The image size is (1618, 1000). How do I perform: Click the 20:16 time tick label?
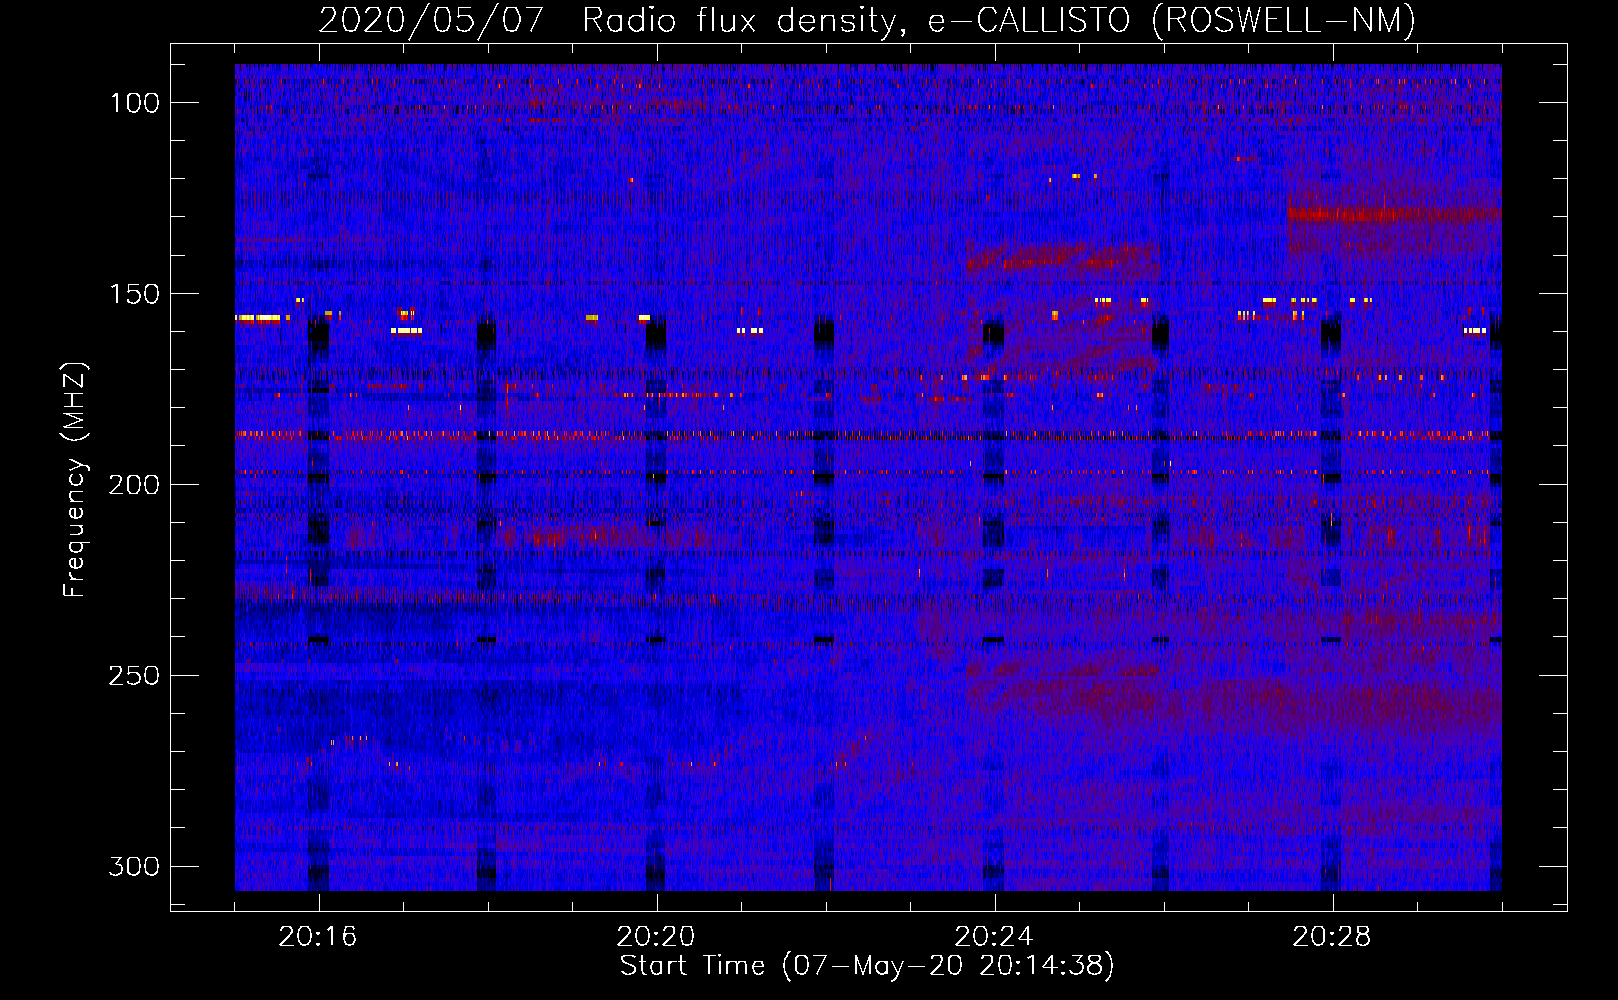(x=318, y=937)
